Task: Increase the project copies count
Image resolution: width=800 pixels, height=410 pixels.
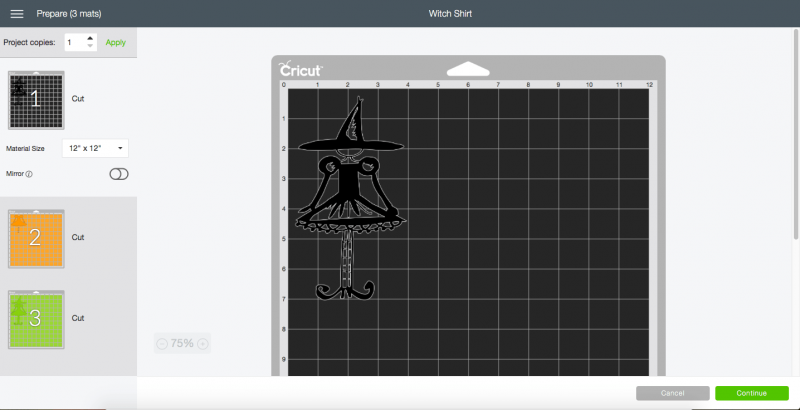Action: coord(91,38)
